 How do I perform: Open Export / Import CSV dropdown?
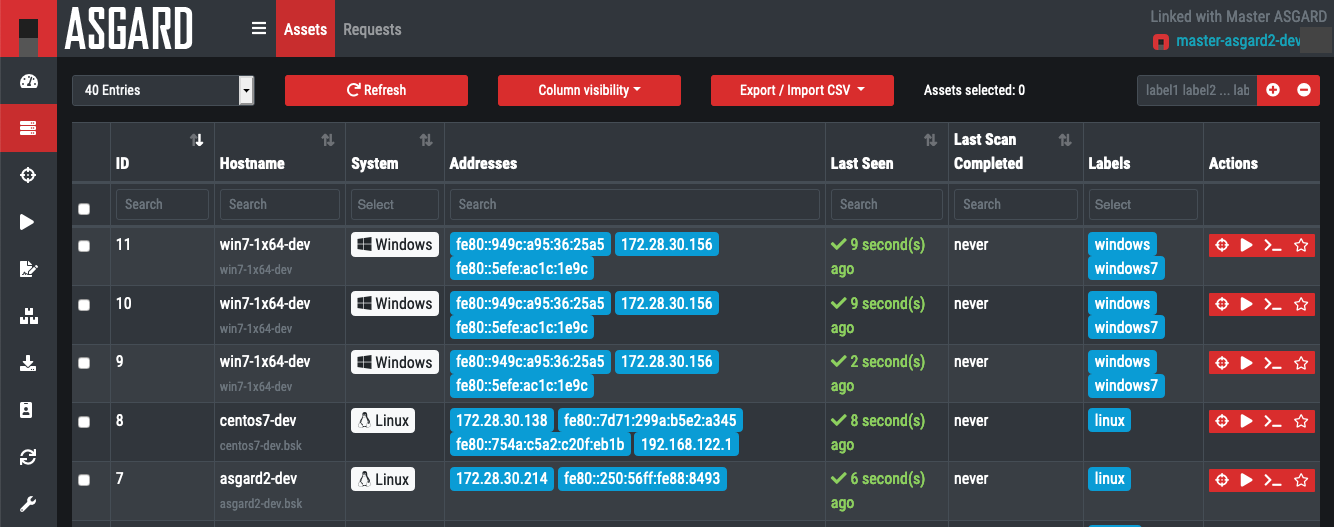(x=802, y=90)
